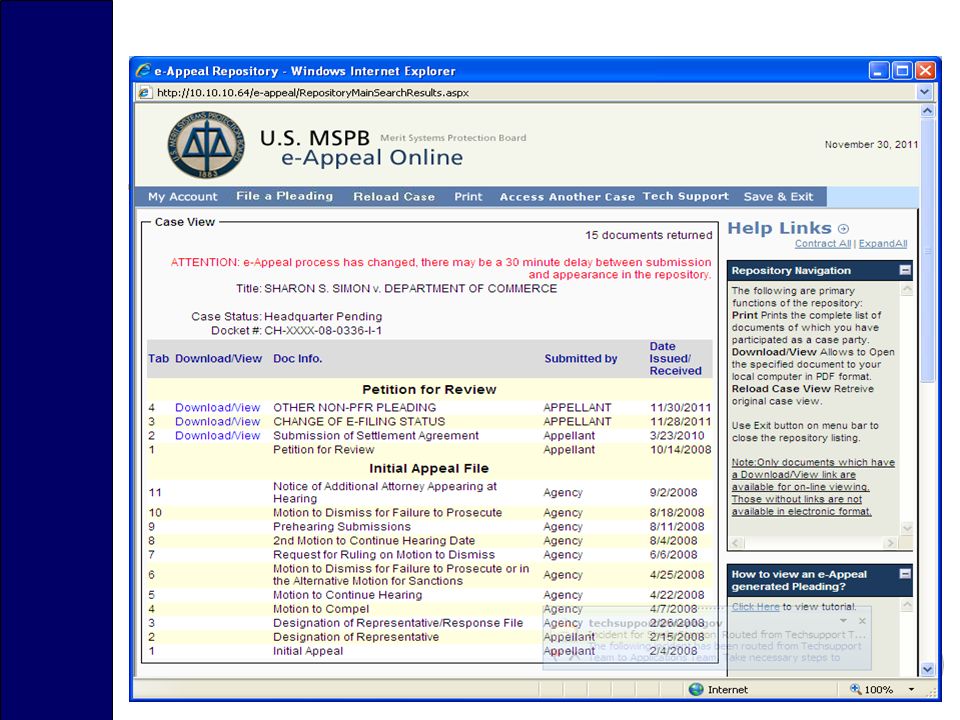This screenshot has width=960, height=720.
Task: Click the Initial Appeal File section heading
Action: pyautogui.click(x=429, y=468)
